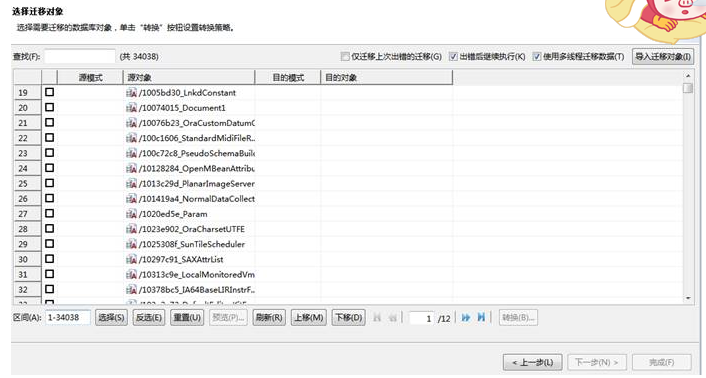Click the vertical scrollbar thumb
Screen dimensions: 706x378
click(688, 88)
